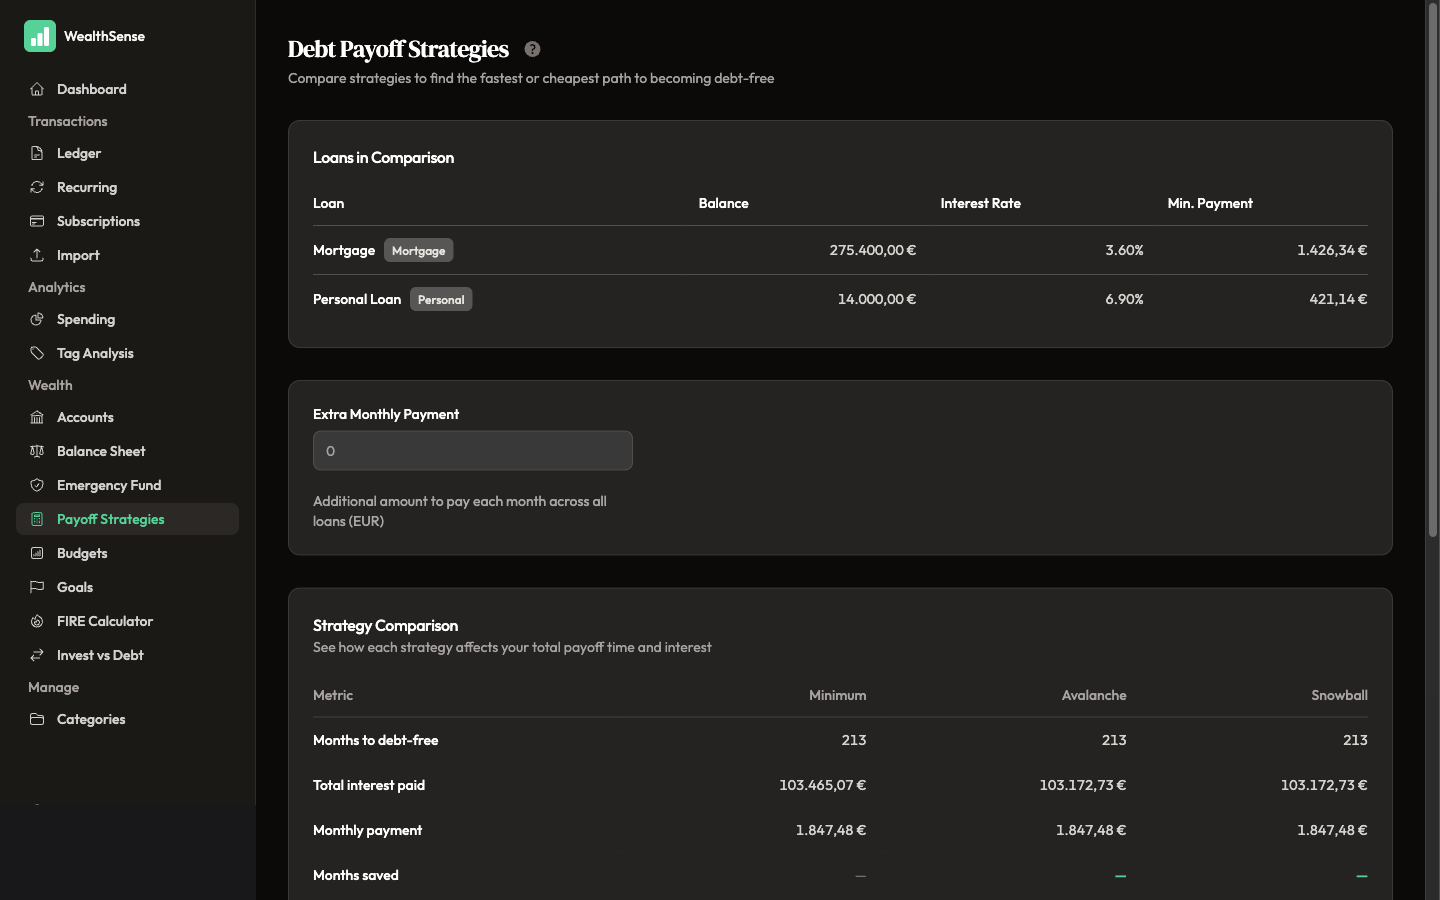This screenshot has width=1440, height=900.
Task: Click the Subscriptions card icon
Action: (x=37, y=221)
